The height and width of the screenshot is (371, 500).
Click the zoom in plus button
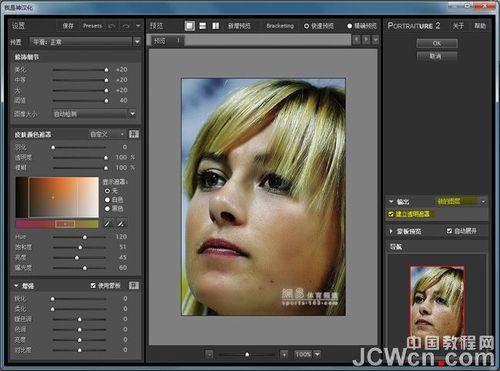tap(284, 354)
